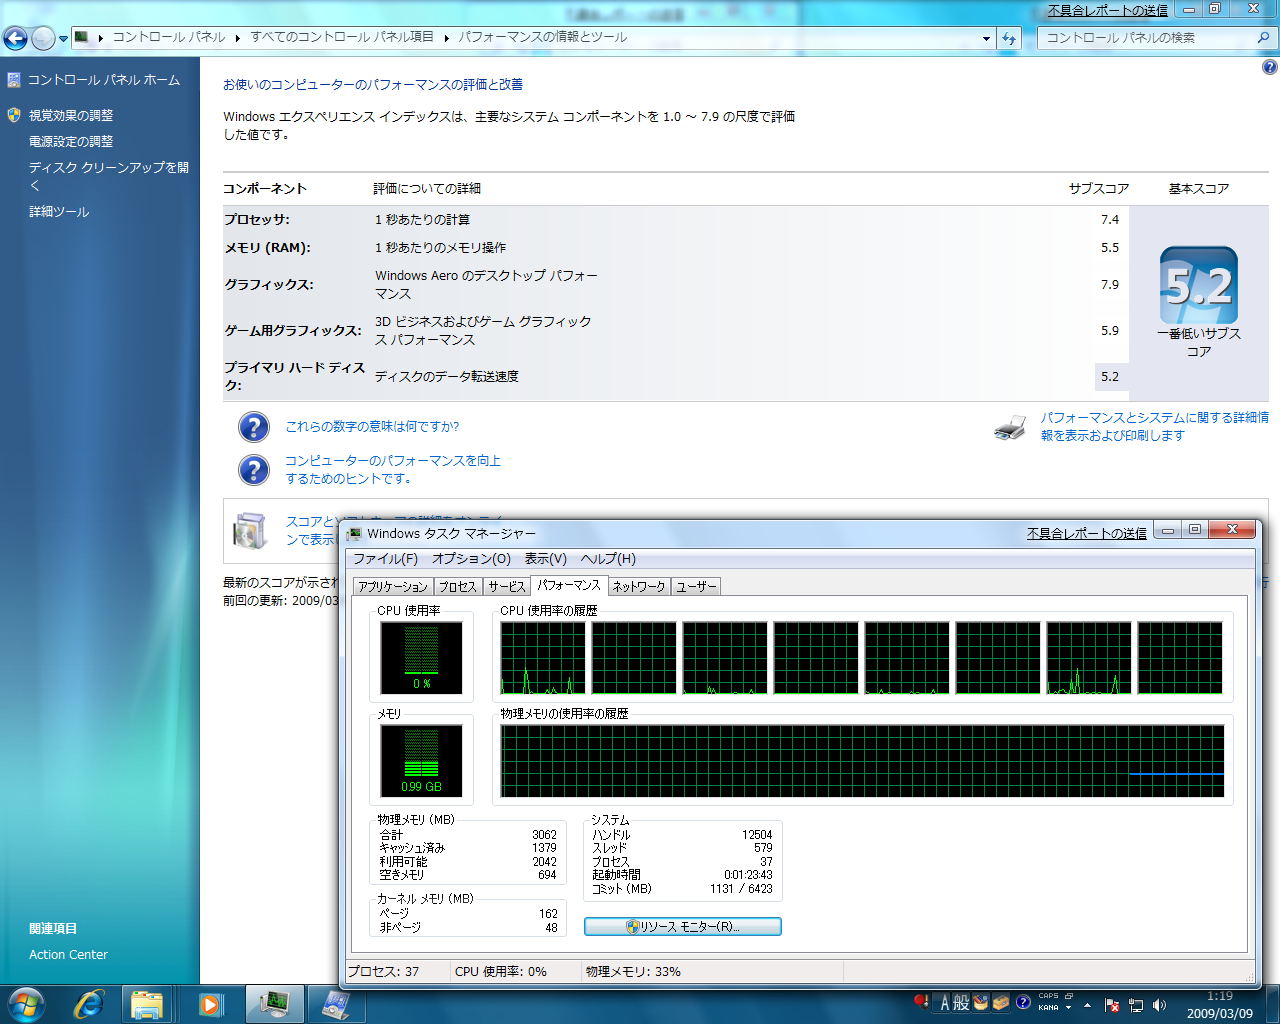The image size is (1280, 1024).
Task: Click Action Center flag tray icon
Action: tap(1112, 1005)
